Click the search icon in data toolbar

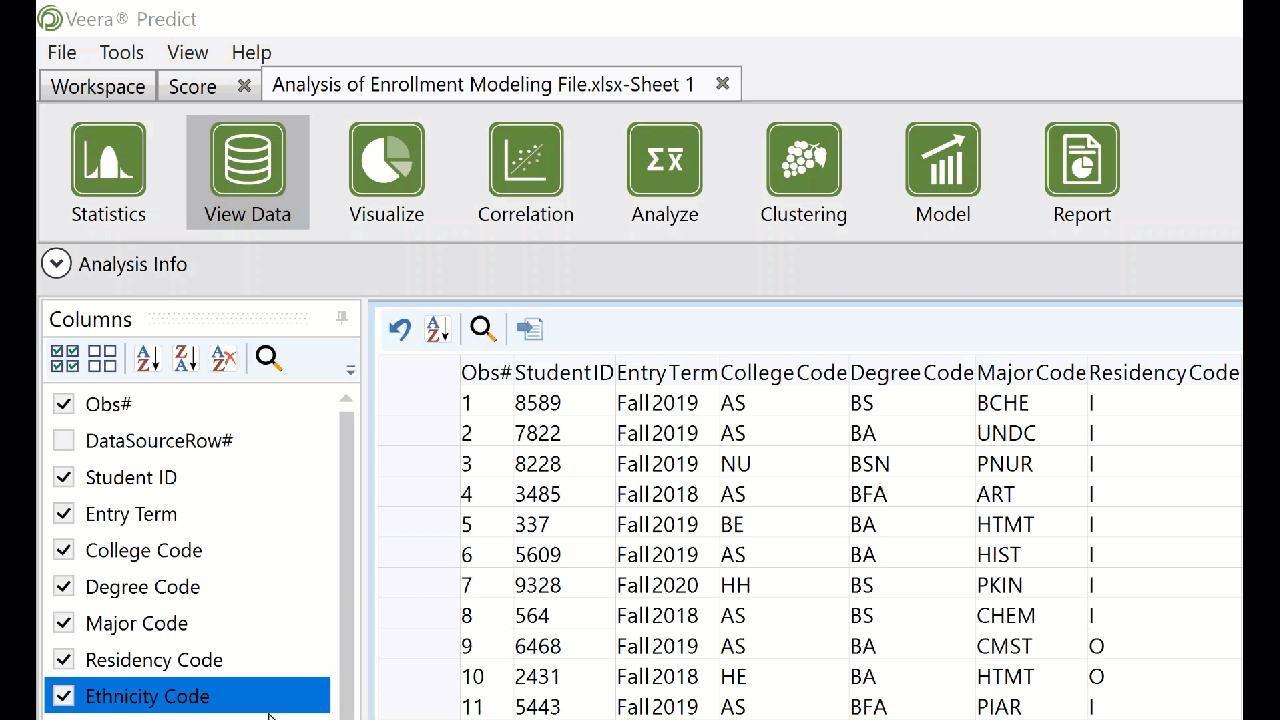[x=483, y=329]
